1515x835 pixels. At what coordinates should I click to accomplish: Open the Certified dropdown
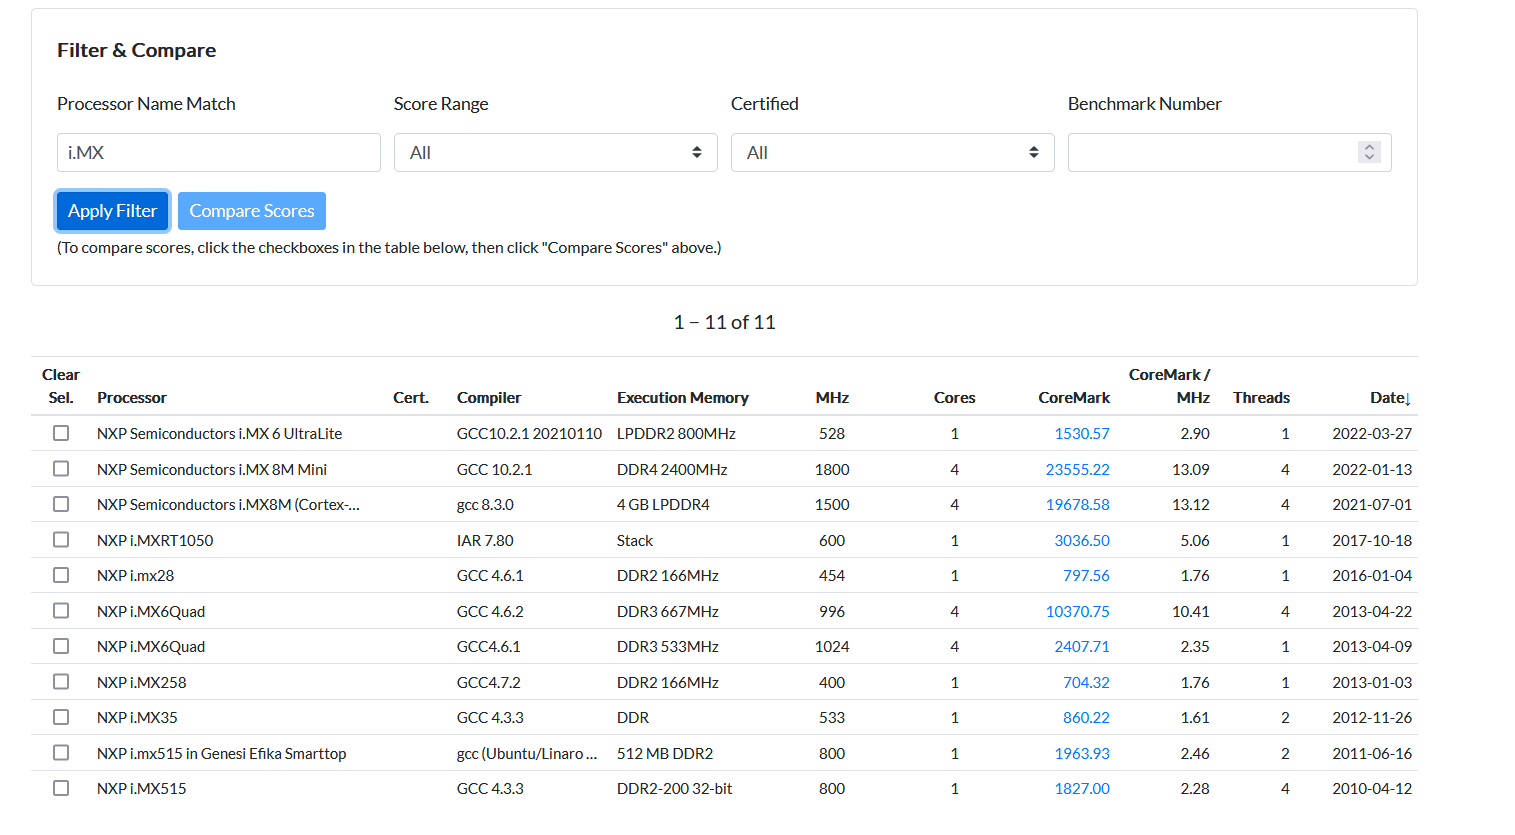[893, 153]
